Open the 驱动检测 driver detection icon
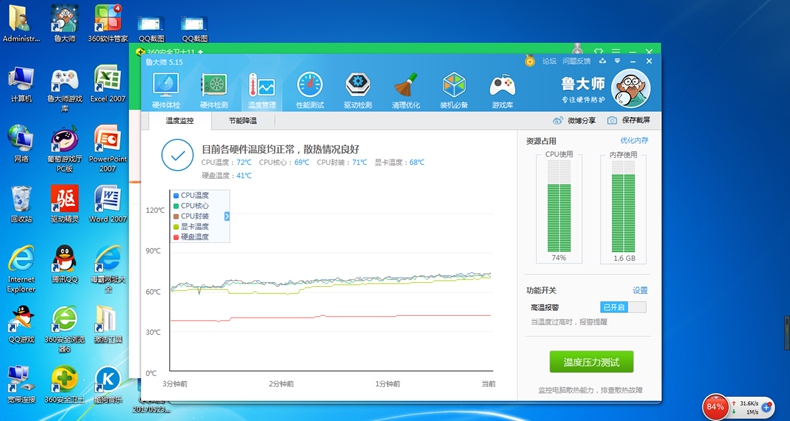This screenshot has height=421, width=790. pyautogui.click(x=358, y=87)
